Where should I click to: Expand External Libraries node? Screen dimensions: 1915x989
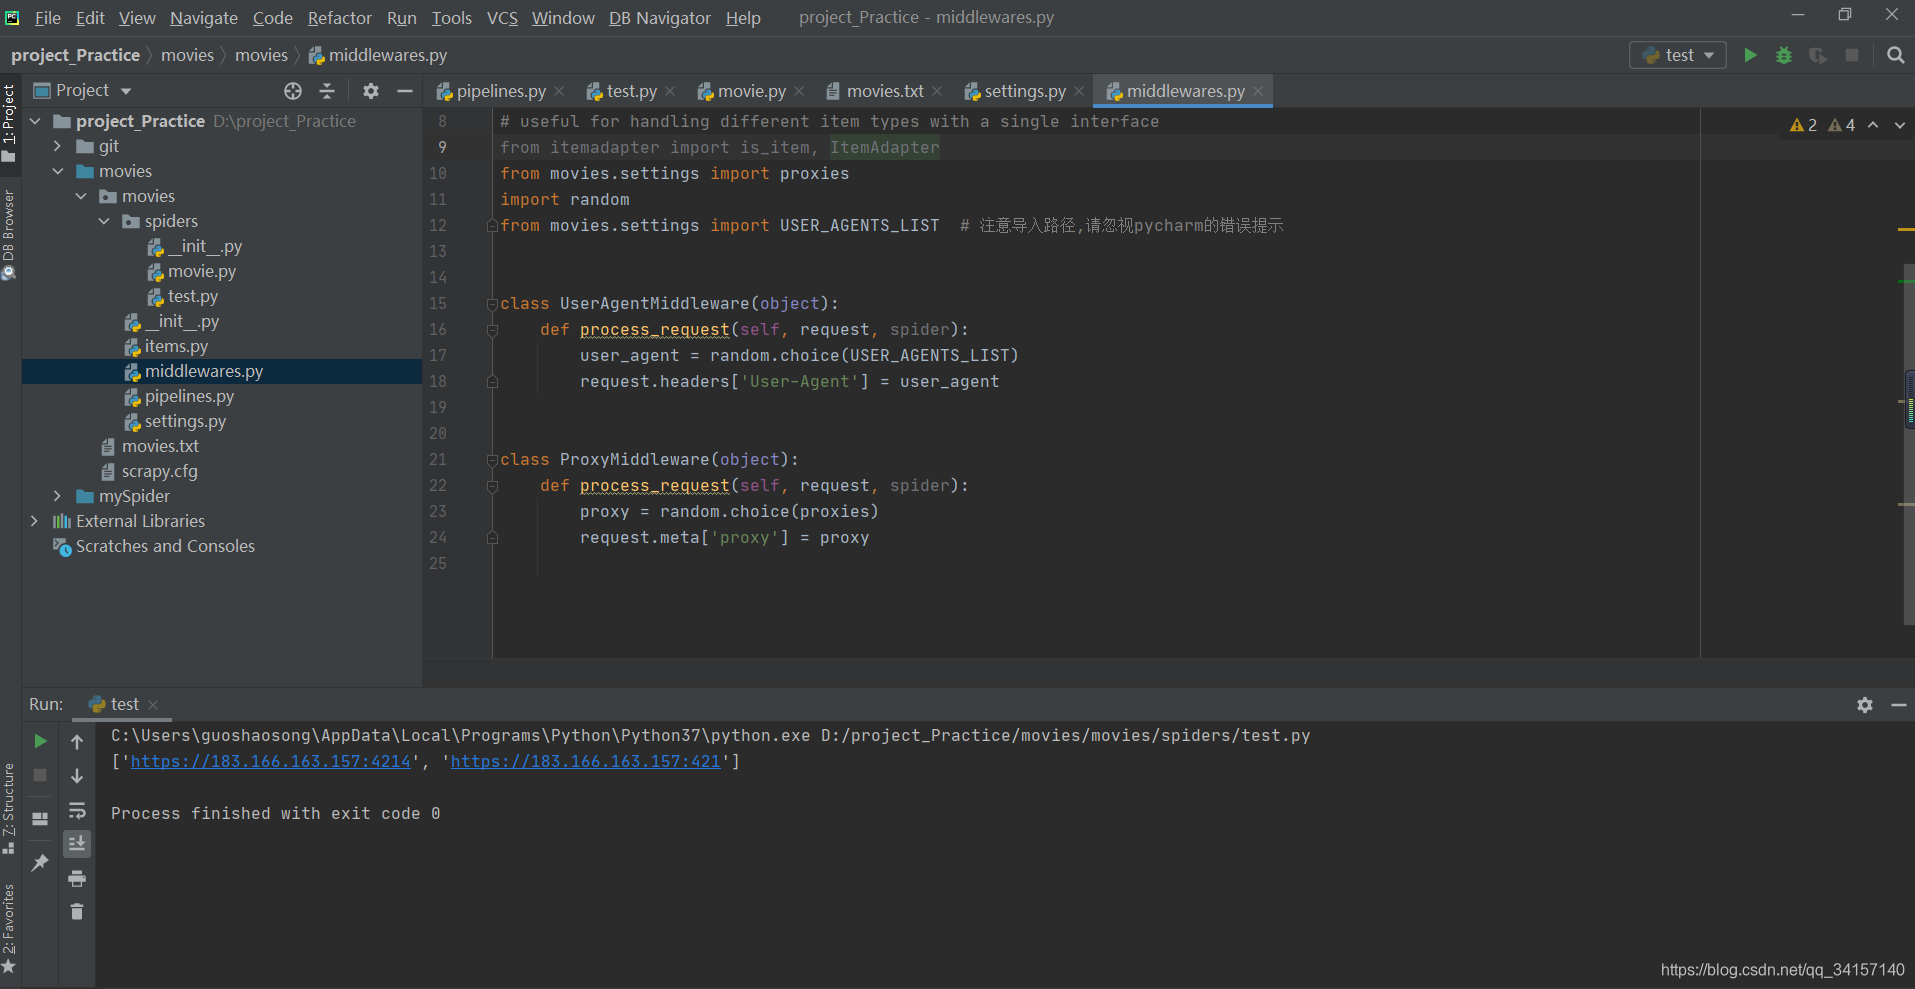pos(35,521)
